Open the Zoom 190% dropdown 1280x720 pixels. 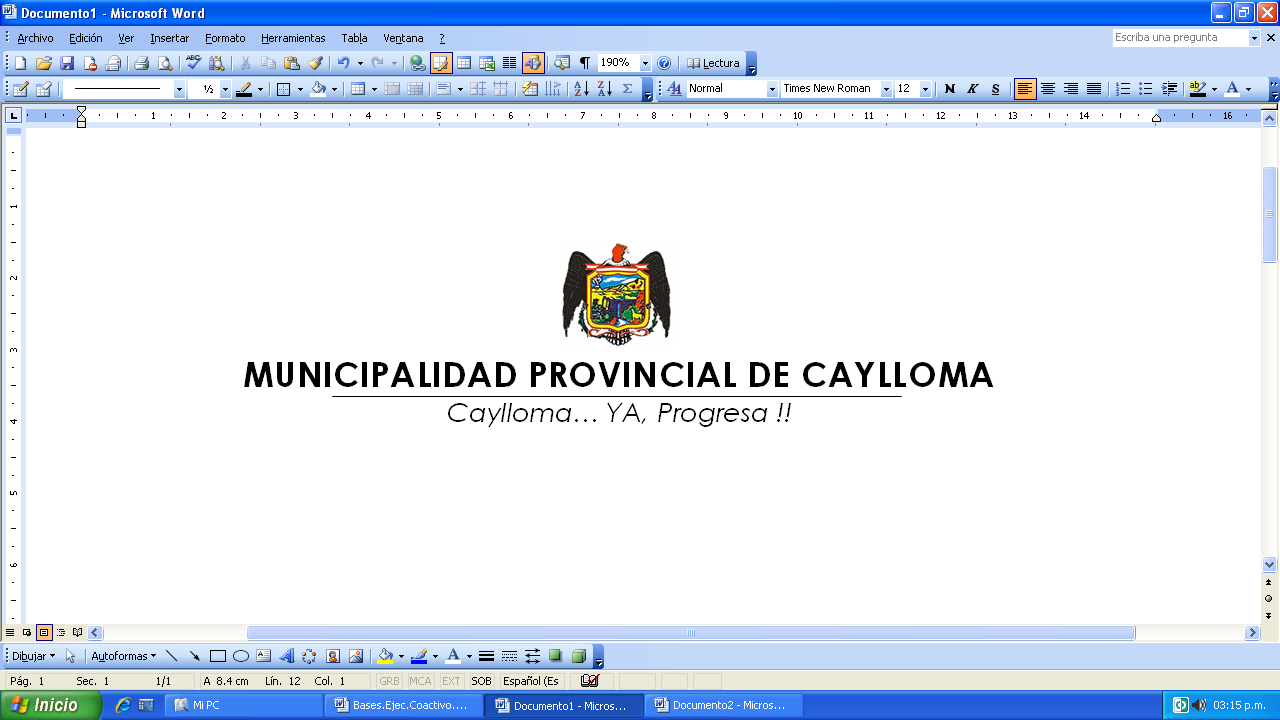click(645, 63)
